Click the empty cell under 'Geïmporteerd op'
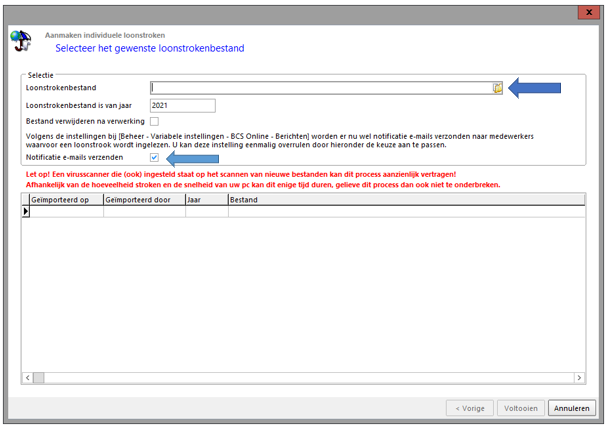The image size is (607, 427). [x=66, y=212]
